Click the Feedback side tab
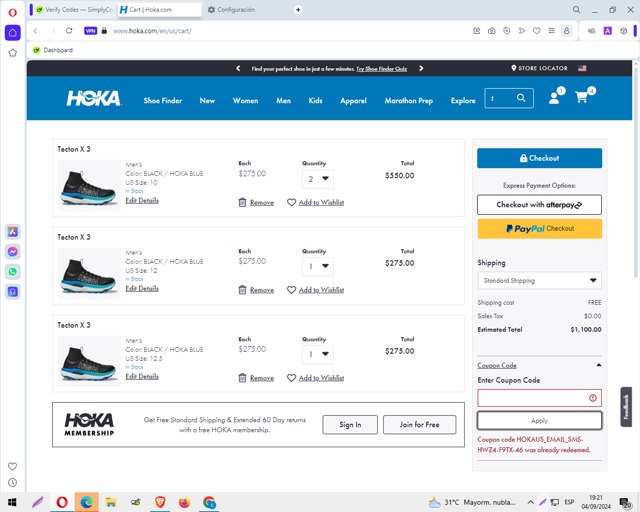 coord(626,407)
